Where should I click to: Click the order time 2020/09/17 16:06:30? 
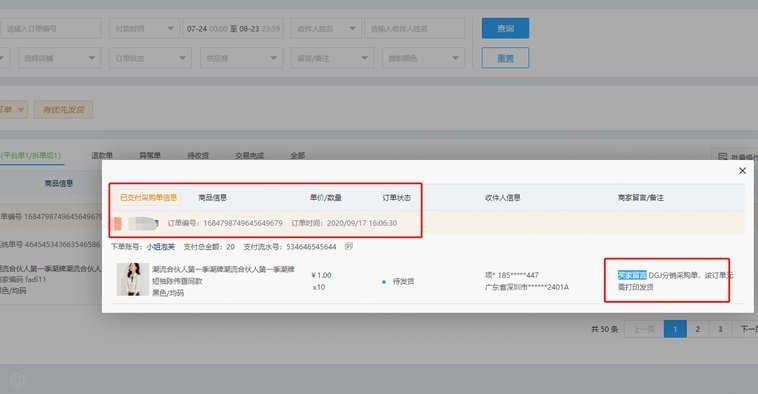[362, 223]
